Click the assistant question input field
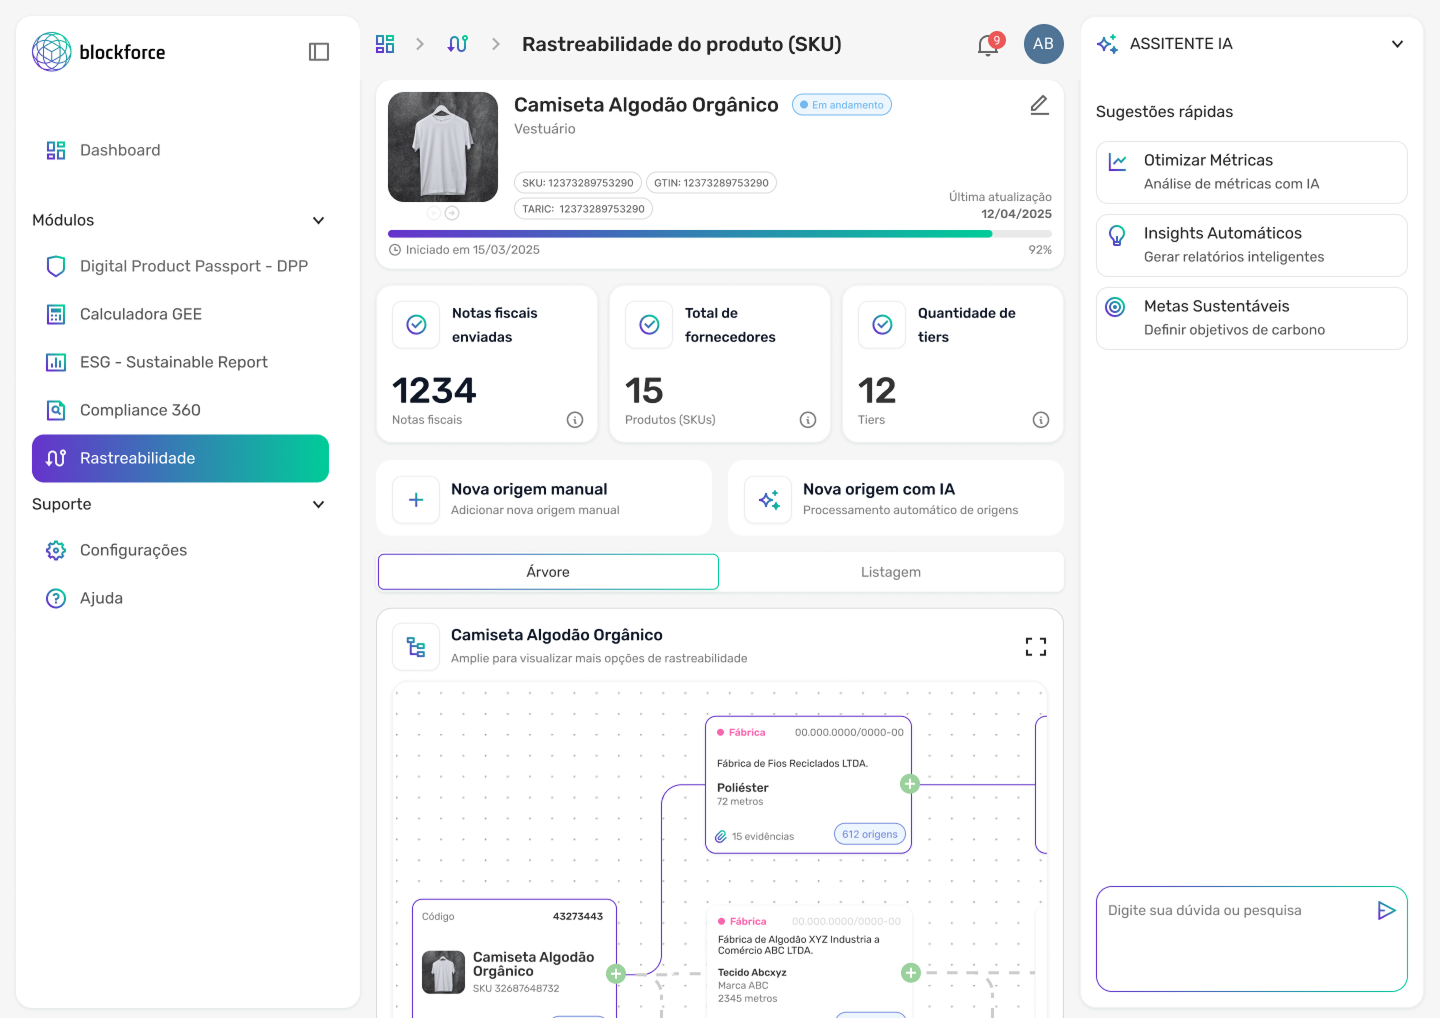Viewport: 1440px width, 1018px height. 1252,939
